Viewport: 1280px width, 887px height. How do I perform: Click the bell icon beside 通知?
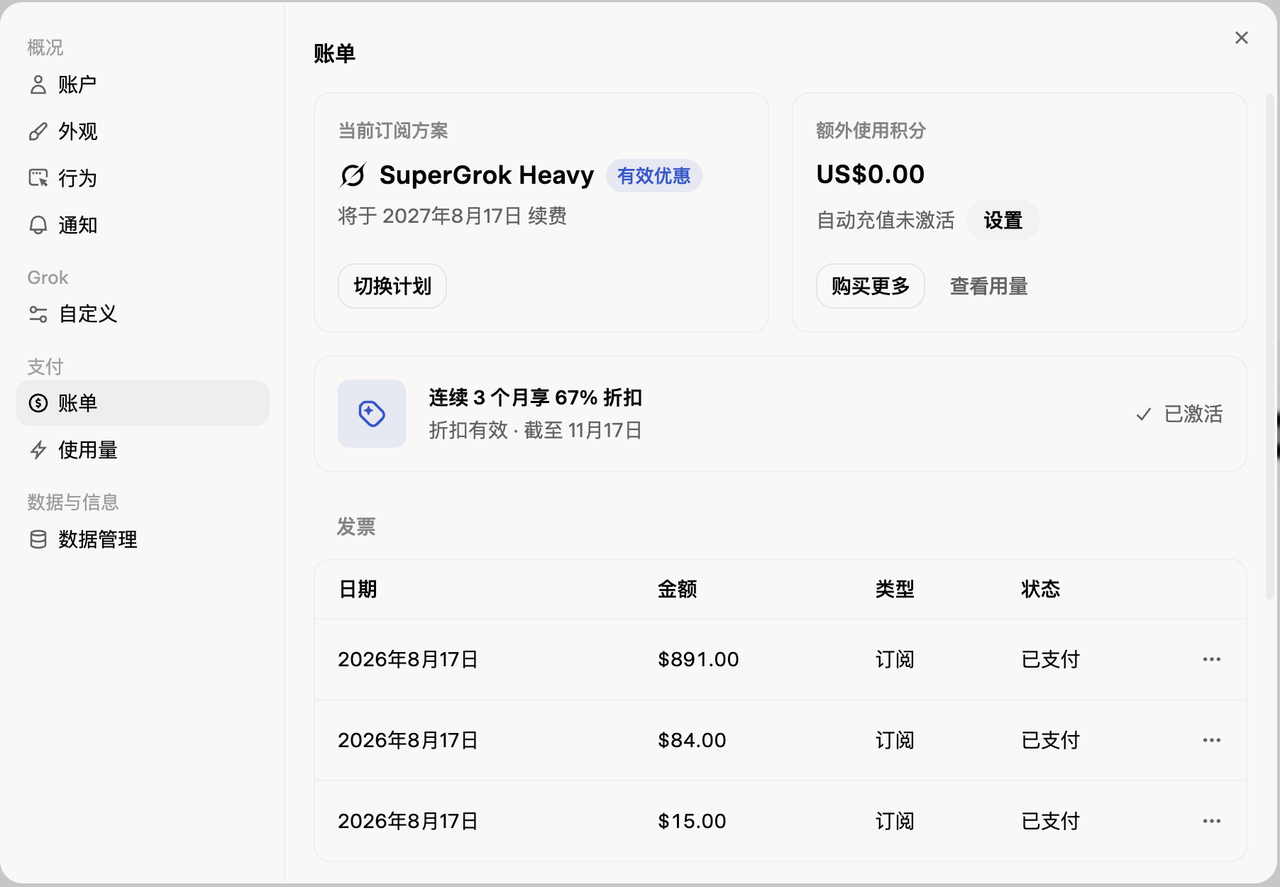coord(38,225)
